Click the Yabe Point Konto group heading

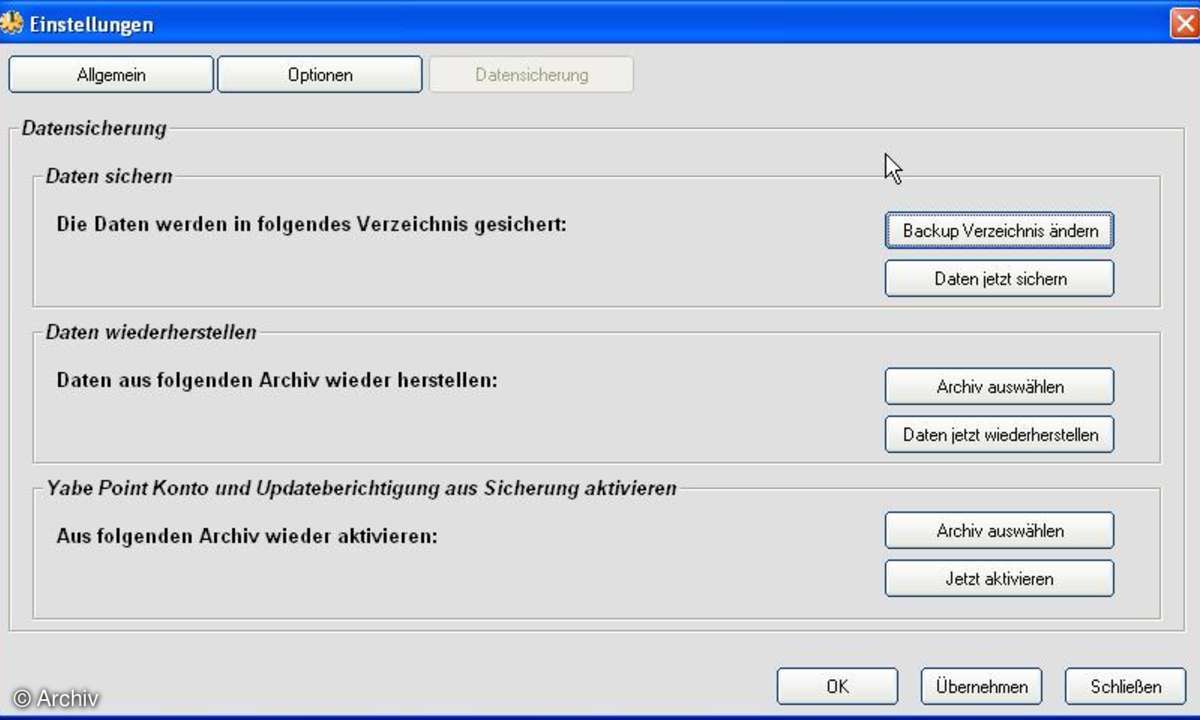(361, 488)
